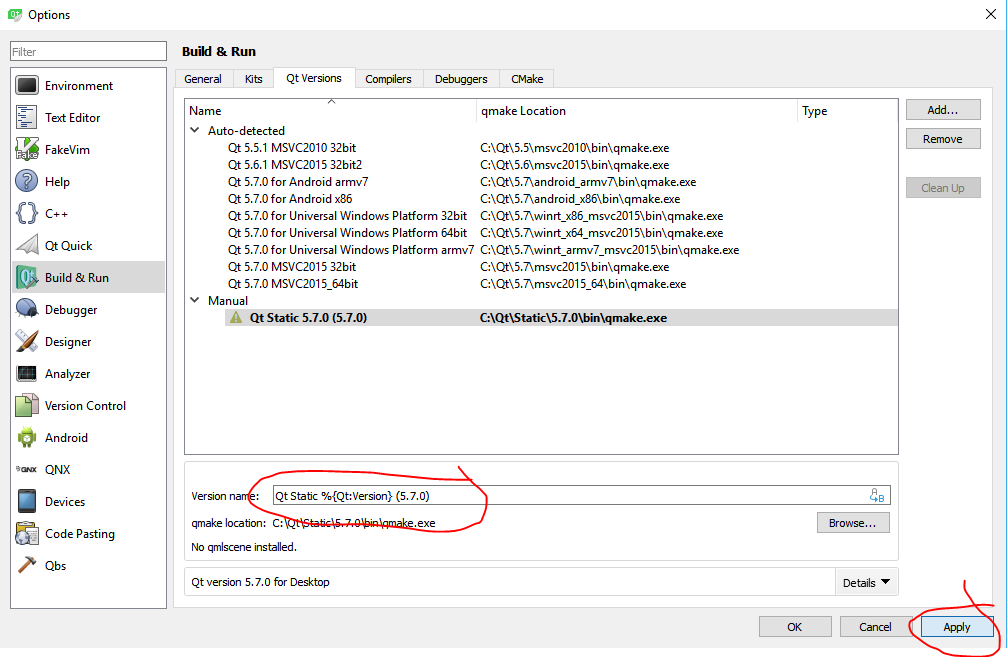Select Universal Windows Platform armv7 version
Image resolution: width=1007 pixels, height=657 pixels.
(x=351, y=250)
